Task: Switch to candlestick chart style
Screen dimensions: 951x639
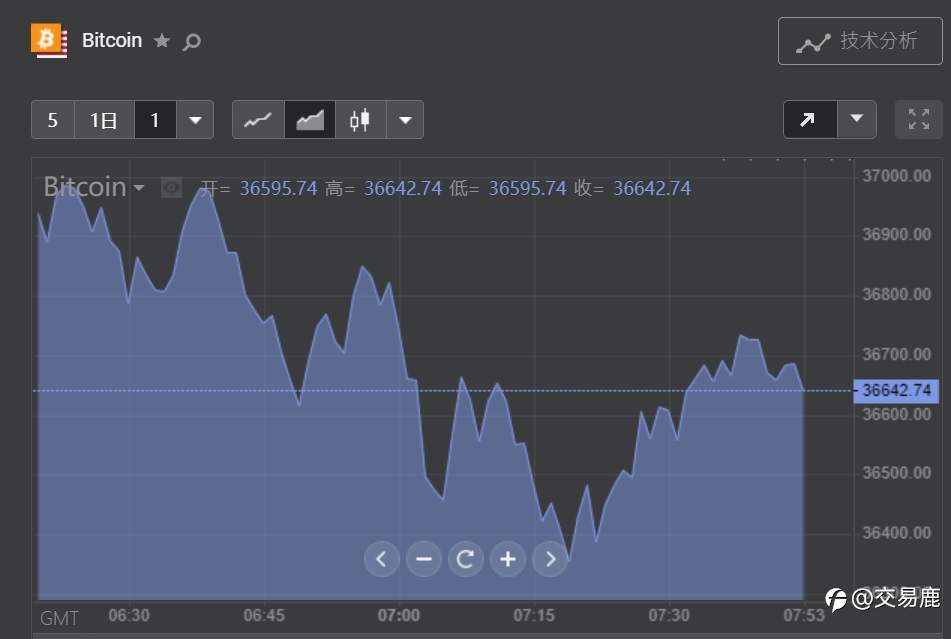Action: (x=360, y=120)
